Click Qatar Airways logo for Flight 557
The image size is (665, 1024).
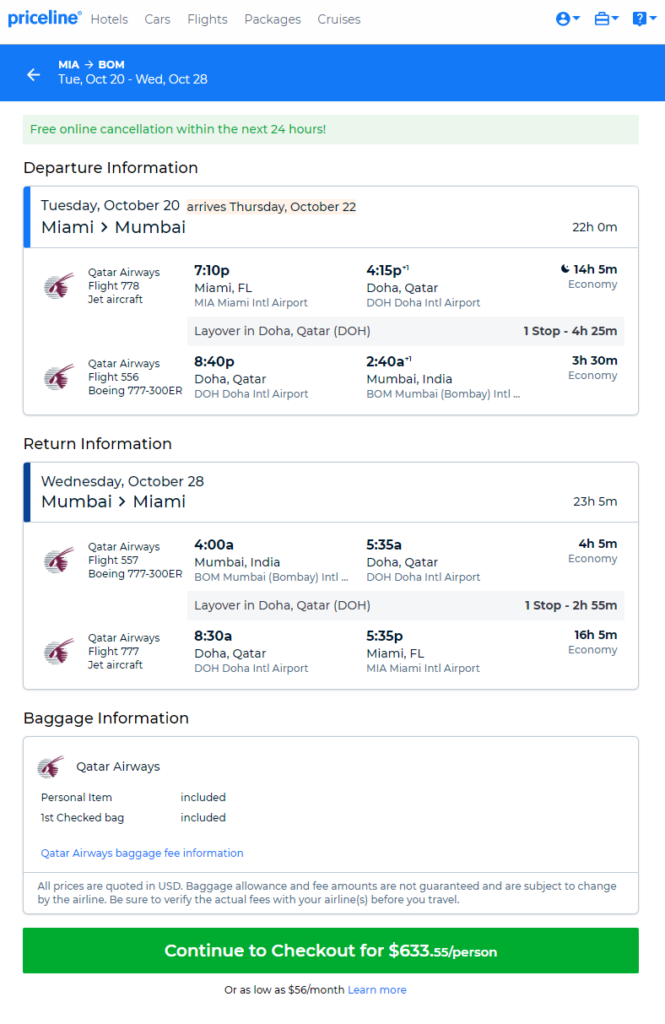pyautogui.click(x=59, y=560)
